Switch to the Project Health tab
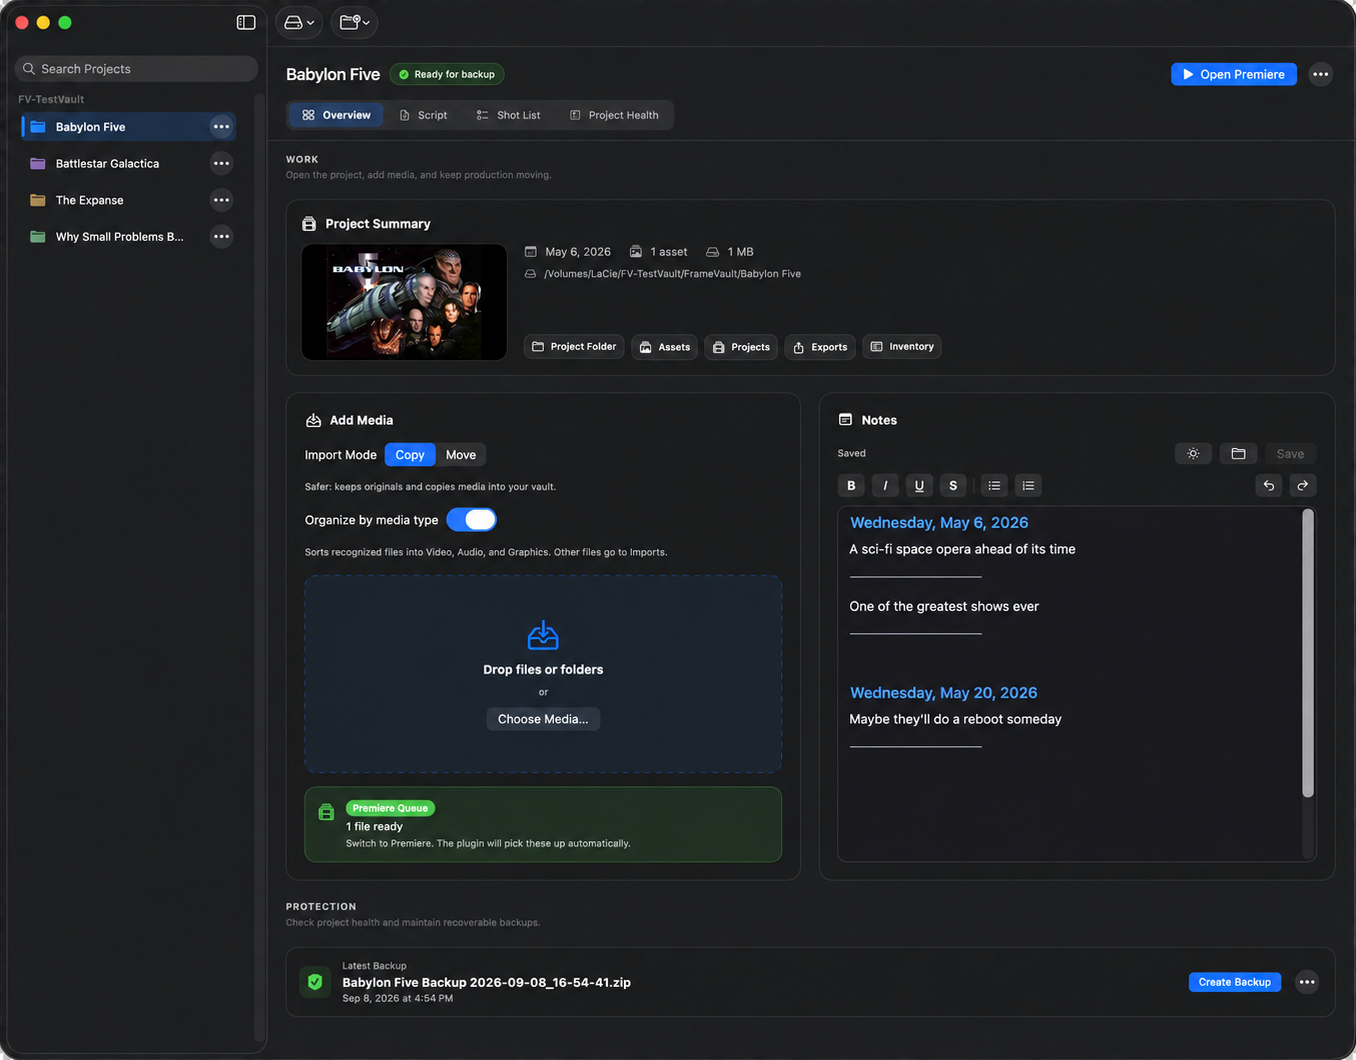 coord(614,115)
